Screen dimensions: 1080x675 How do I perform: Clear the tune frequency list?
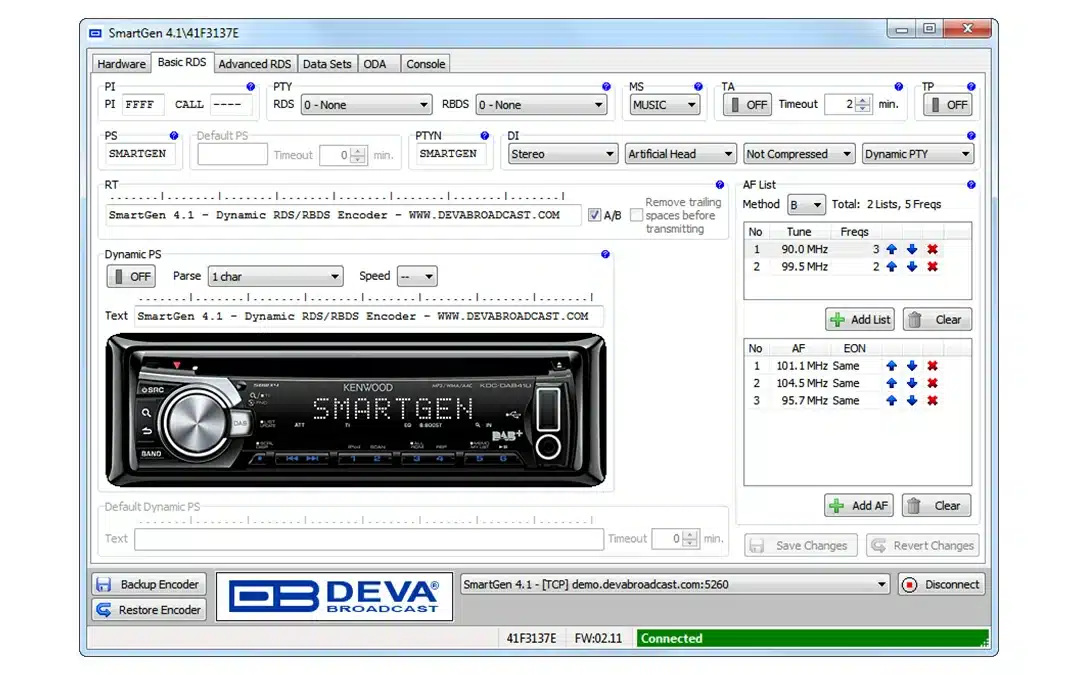tap(937, 320)
